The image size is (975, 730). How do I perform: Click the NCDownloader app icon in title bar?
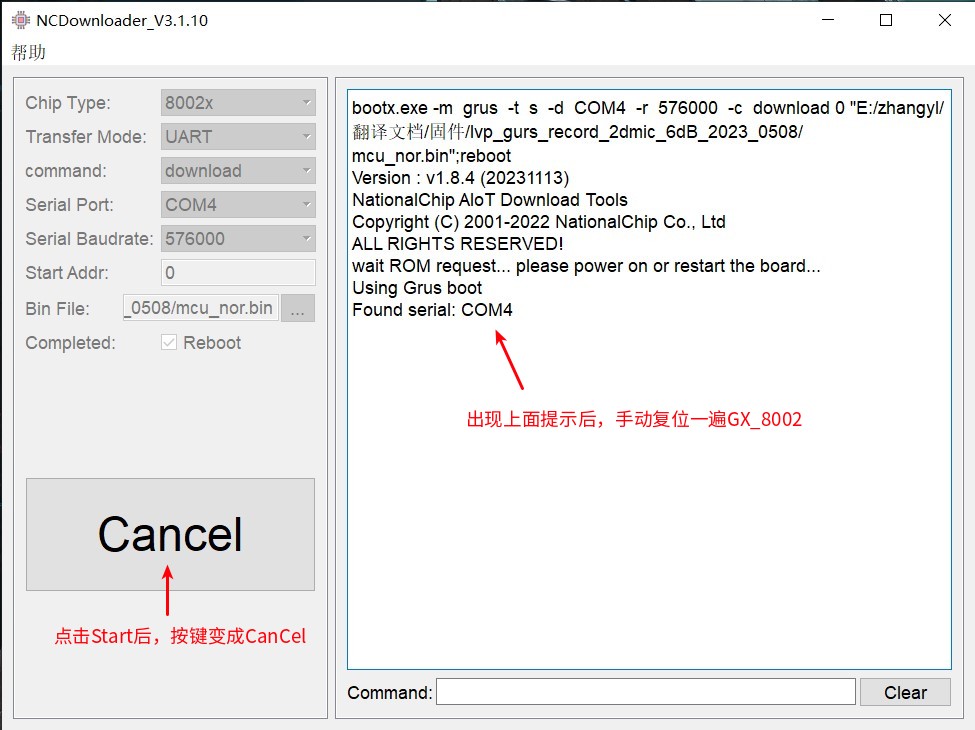pos(21,21)
